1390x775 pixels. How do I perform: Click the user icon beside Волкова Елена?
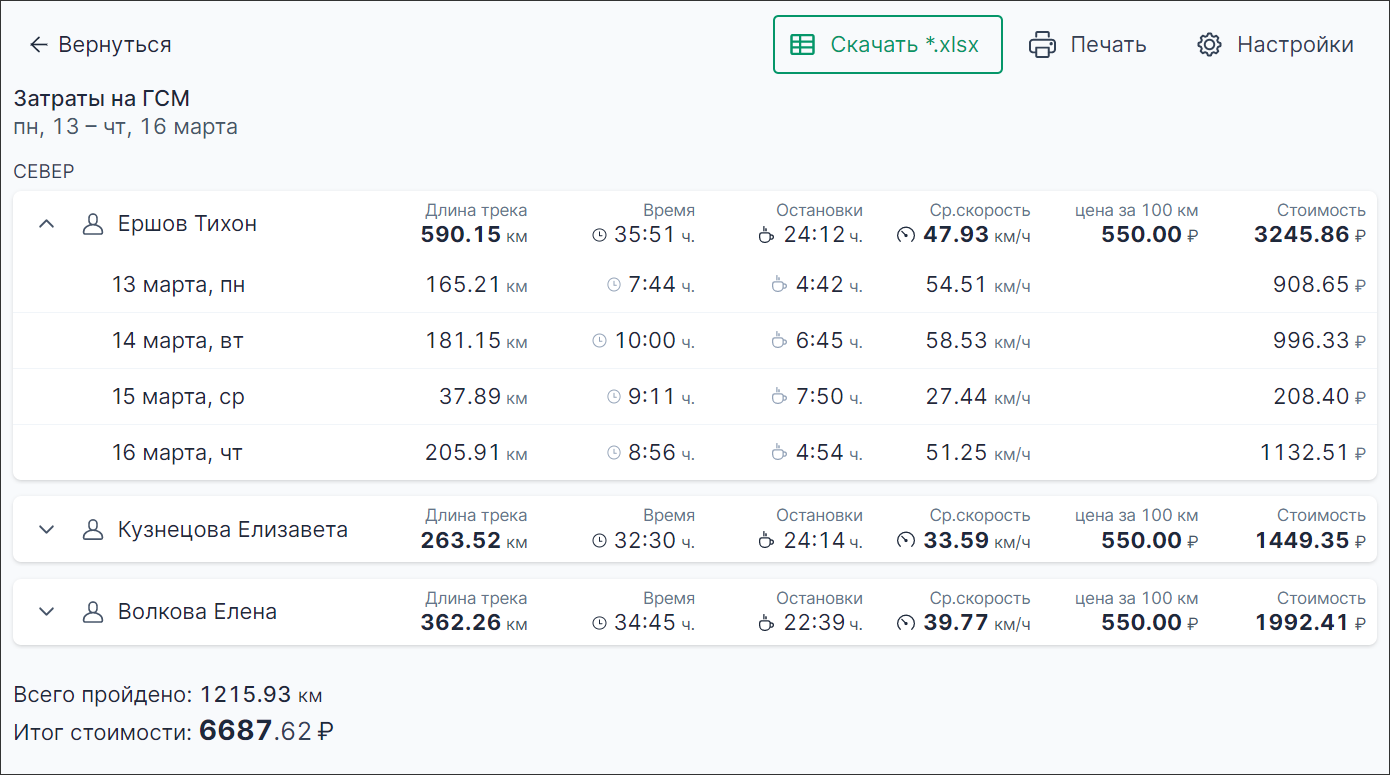93,611
